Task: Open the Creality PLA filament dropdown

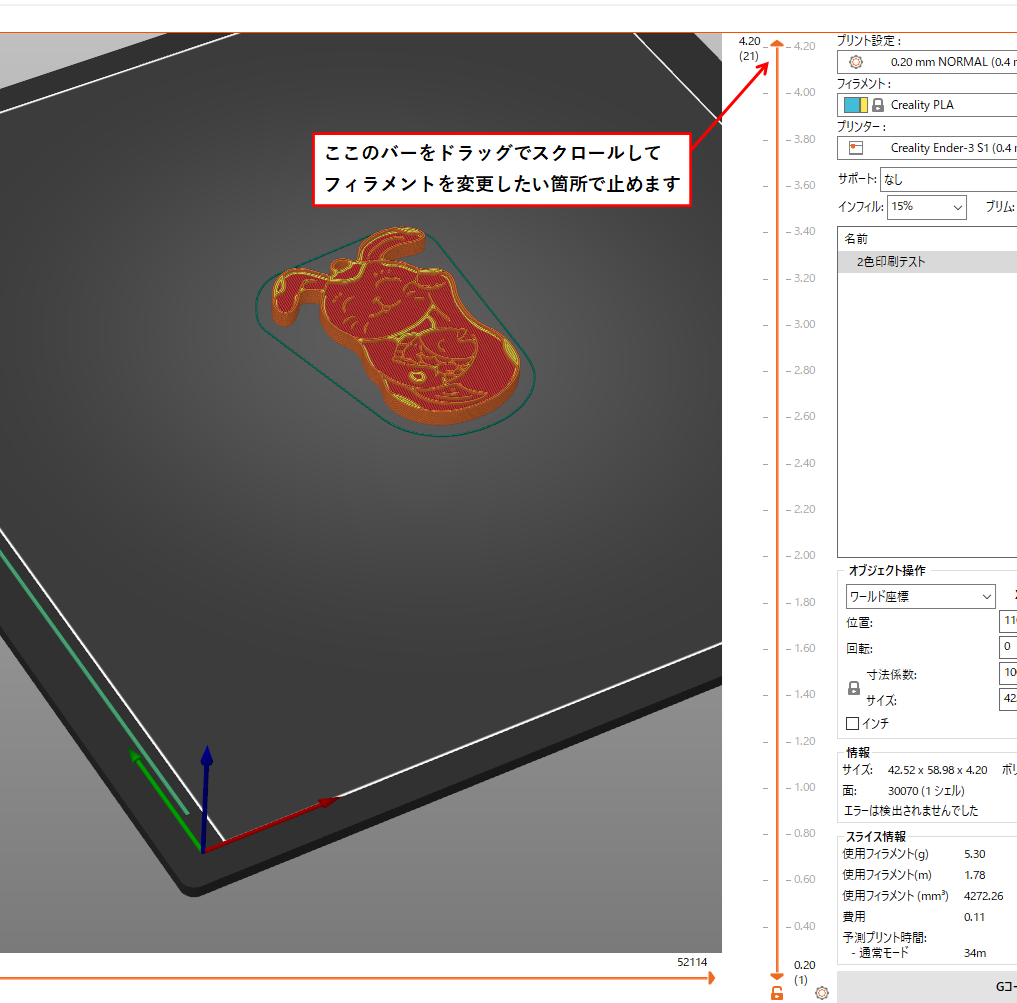Action: click(927, 105)
